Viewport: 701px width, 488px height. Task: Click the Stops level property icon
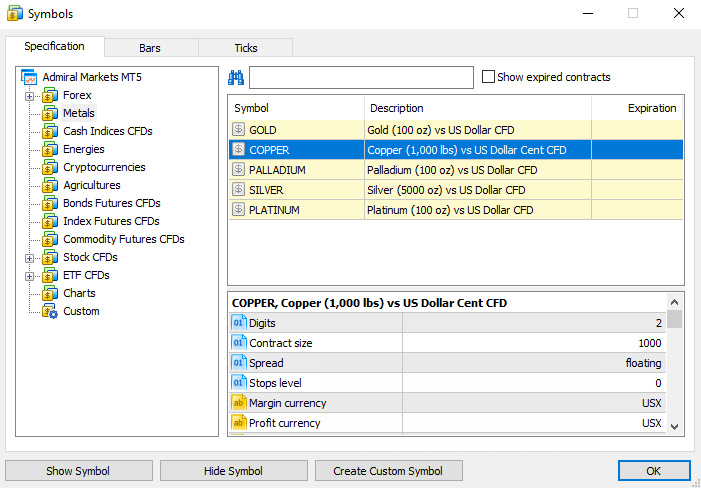(239, 383)
